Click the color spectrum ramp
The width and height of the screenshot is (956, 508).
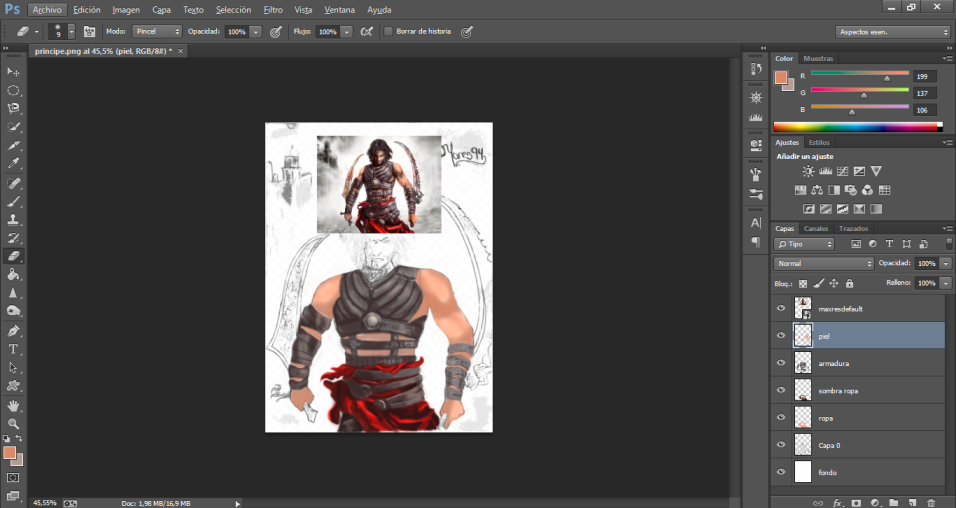(858, 127)
